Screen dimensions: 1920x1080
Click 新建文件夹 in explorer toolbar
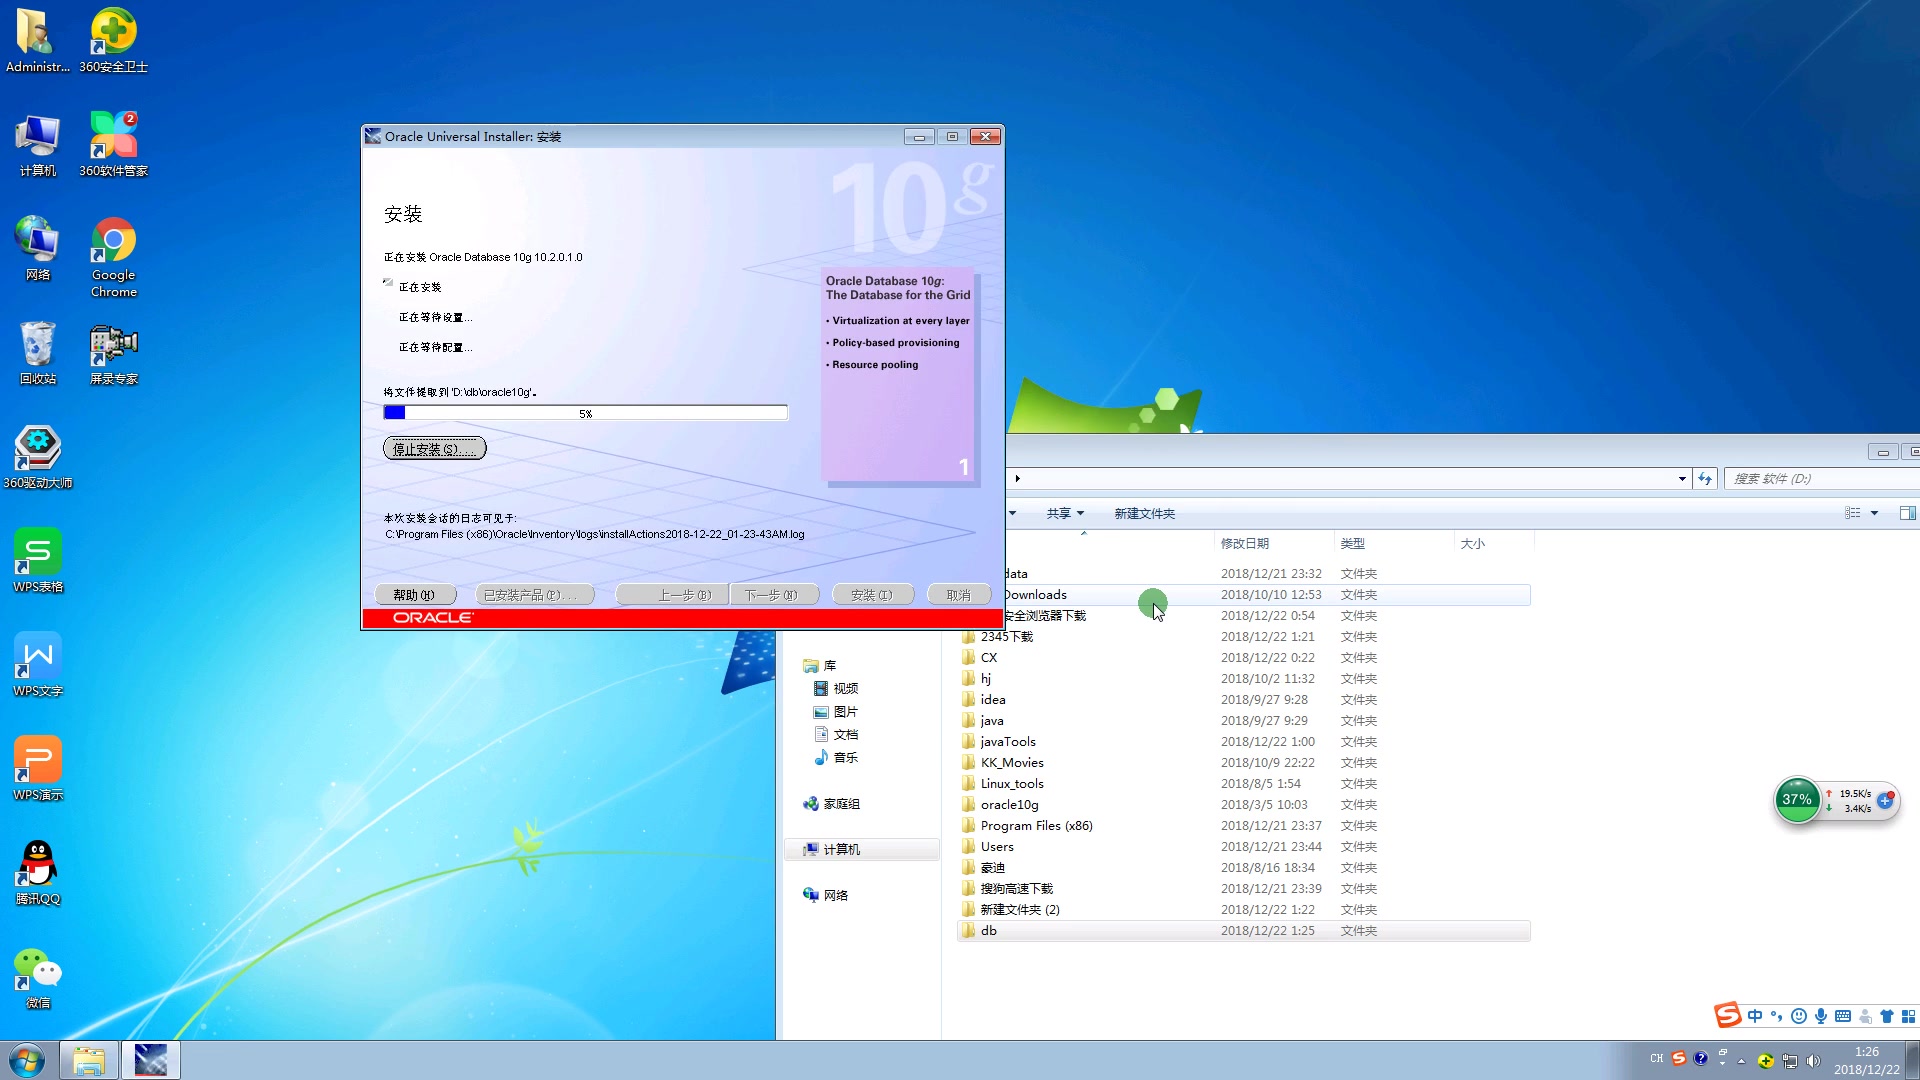point(1144,514)
